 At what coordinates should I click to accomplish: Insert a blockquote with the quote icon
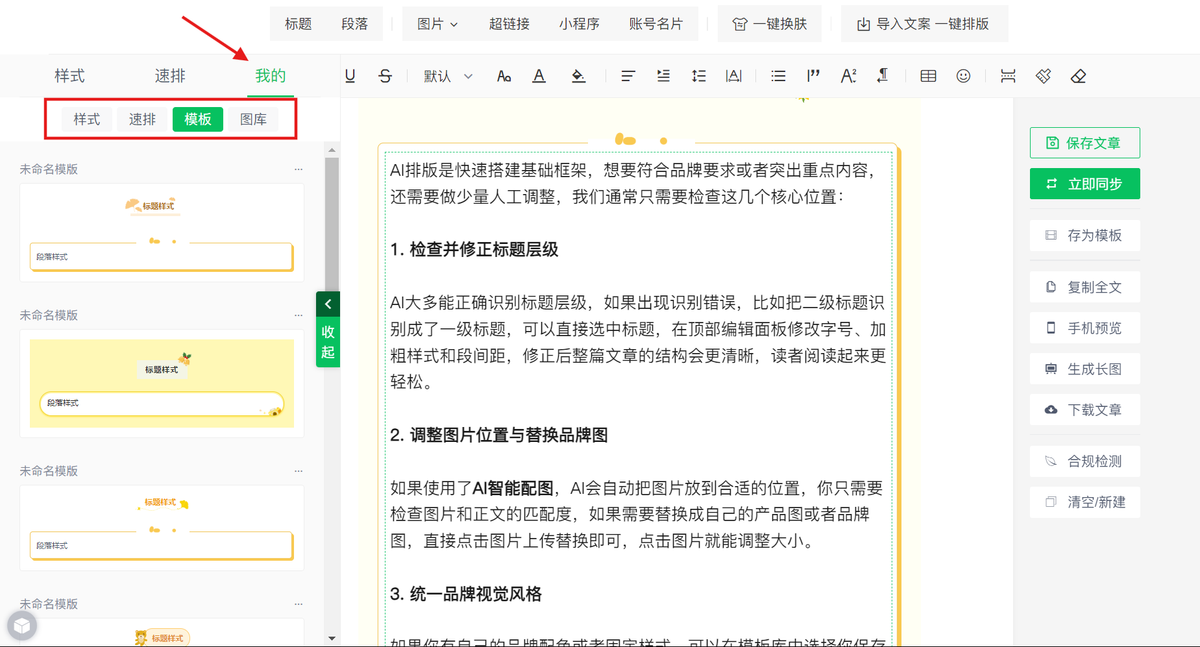(x=813, y=76)
